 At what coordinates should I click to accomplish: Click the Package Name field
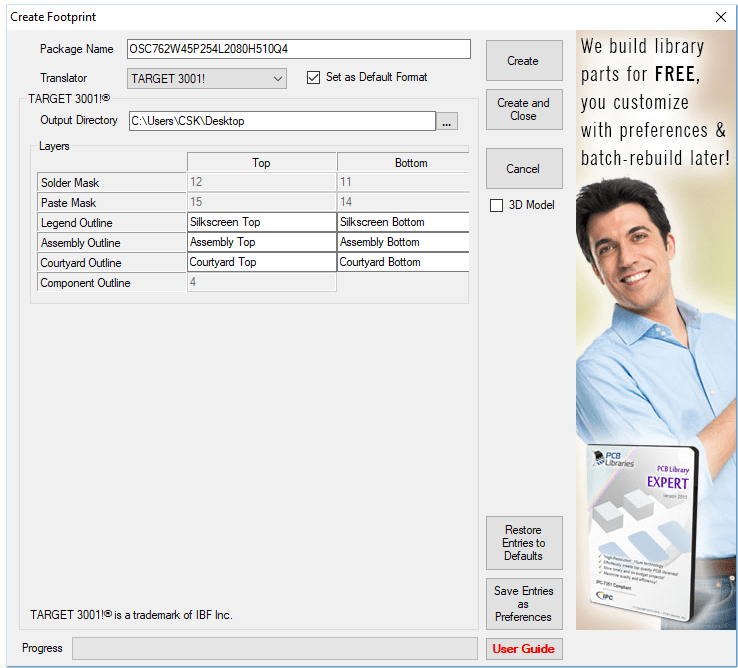click(x=298, y=49)
